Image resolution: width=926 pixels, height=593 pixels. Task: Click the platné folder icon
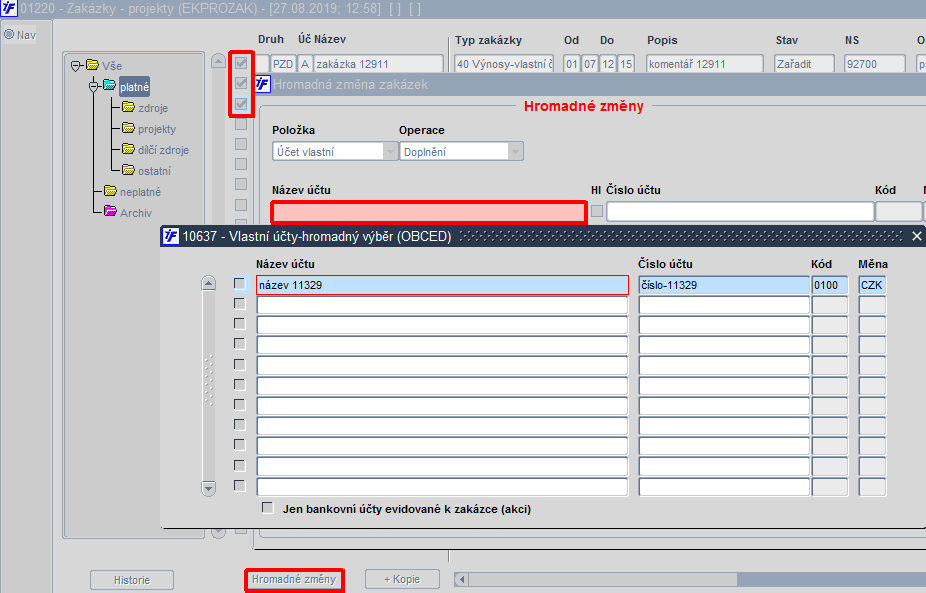[110, 85]
